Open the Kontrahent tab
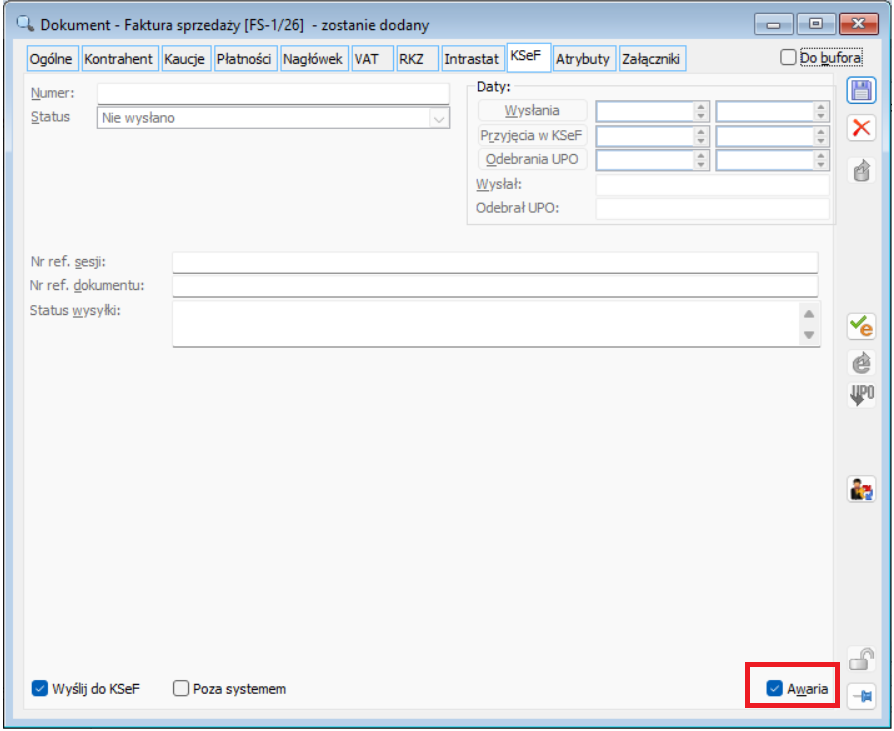This screenshot has height=731, width=894. [x=120, y=59]
